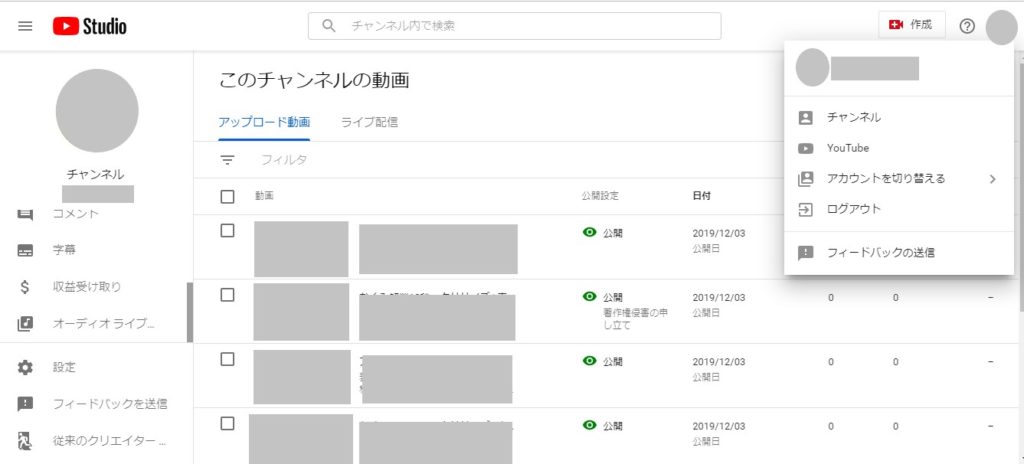This screenshot has height=464, width=1024.
Task: Click third row's green eye 公開 icon
Action: [x=589, y=360]
